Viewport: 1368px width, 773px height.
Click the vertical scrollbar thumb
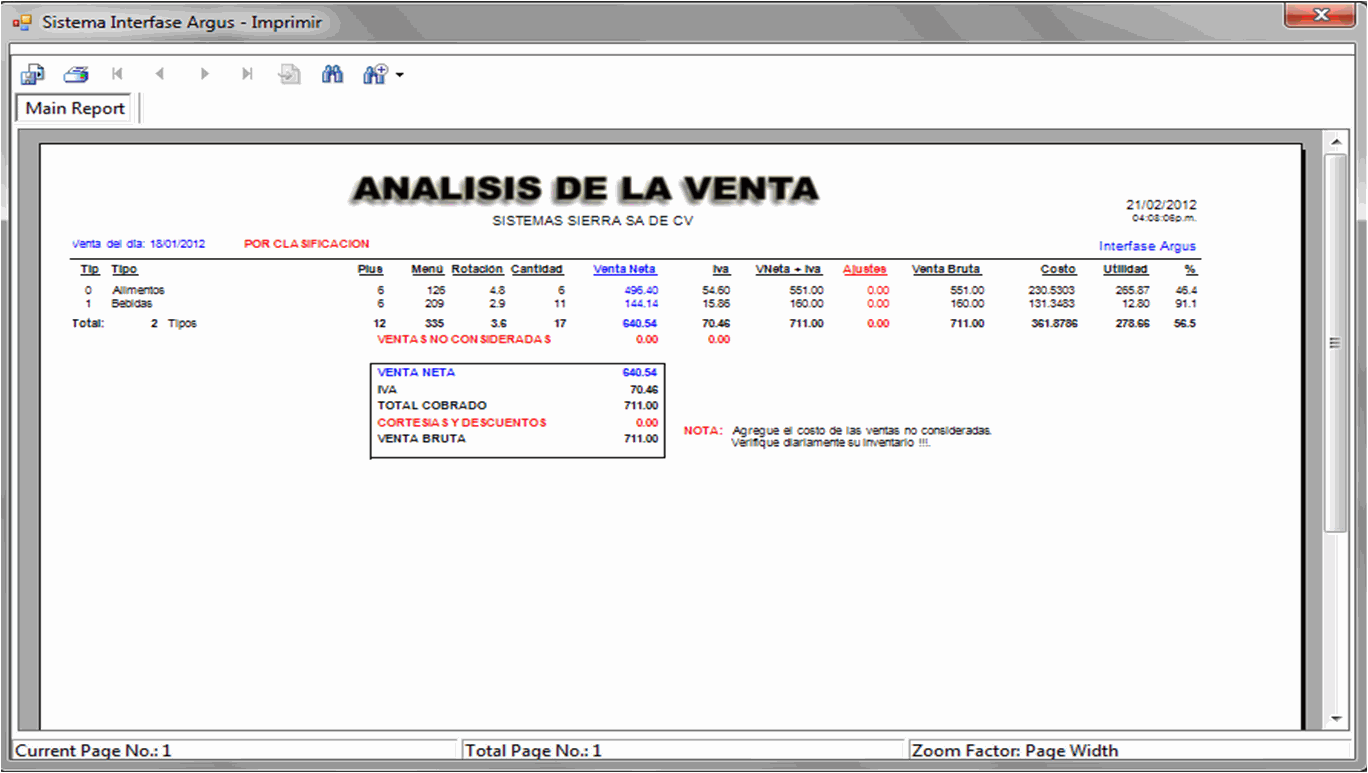(x=1335, y=342)
